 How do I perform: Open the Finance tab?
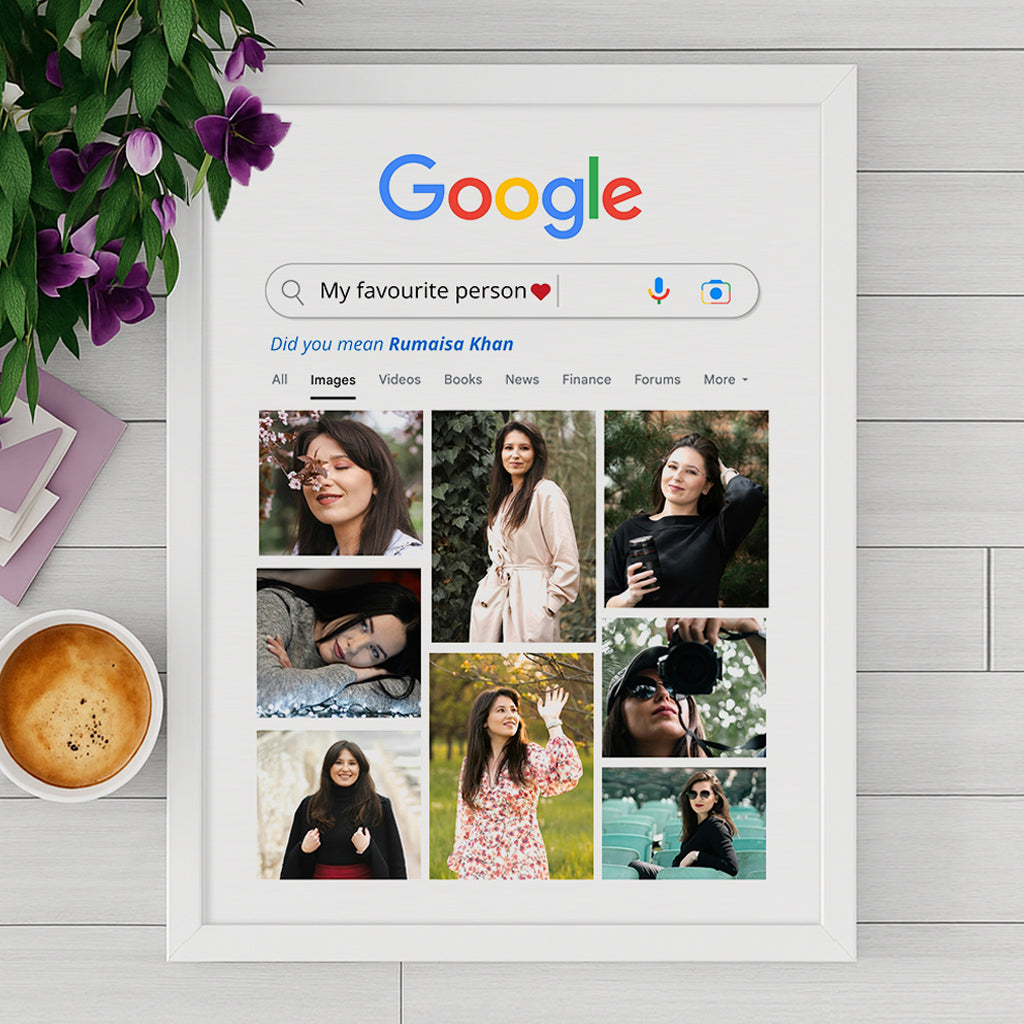coord(586,380)
